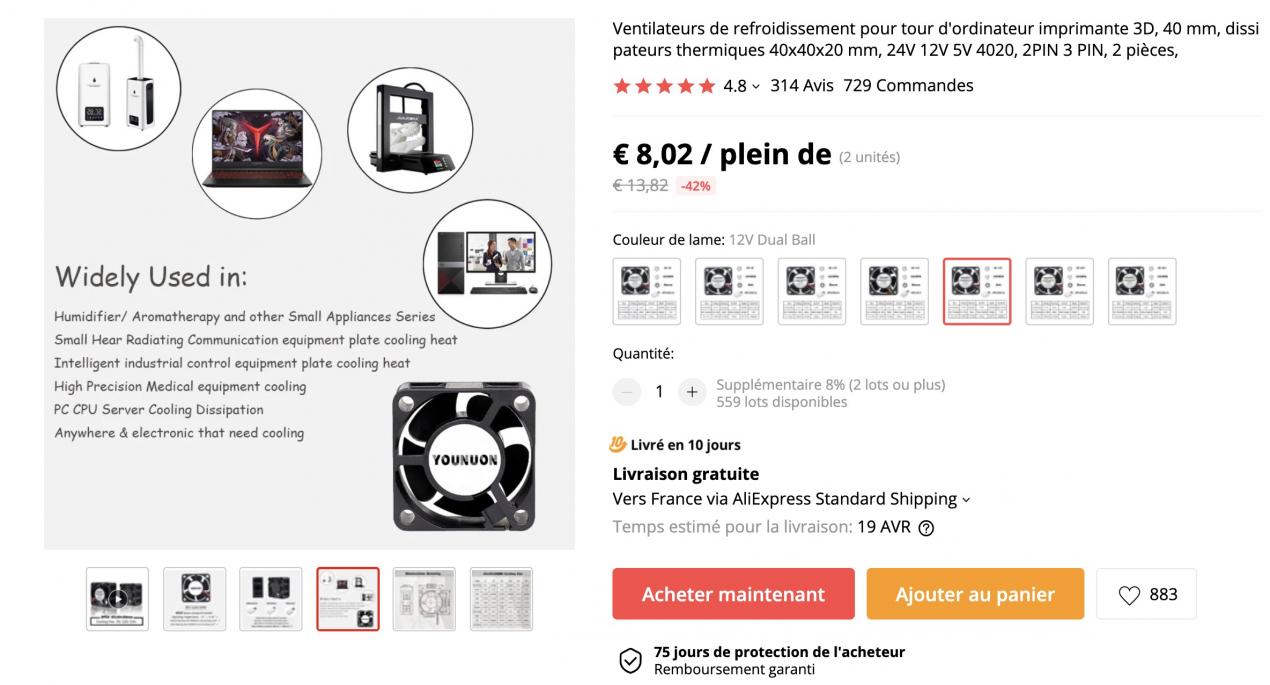This screenshot has height=685, width=1270.
Task: Click the five-star rating icons
Action: 664,86
